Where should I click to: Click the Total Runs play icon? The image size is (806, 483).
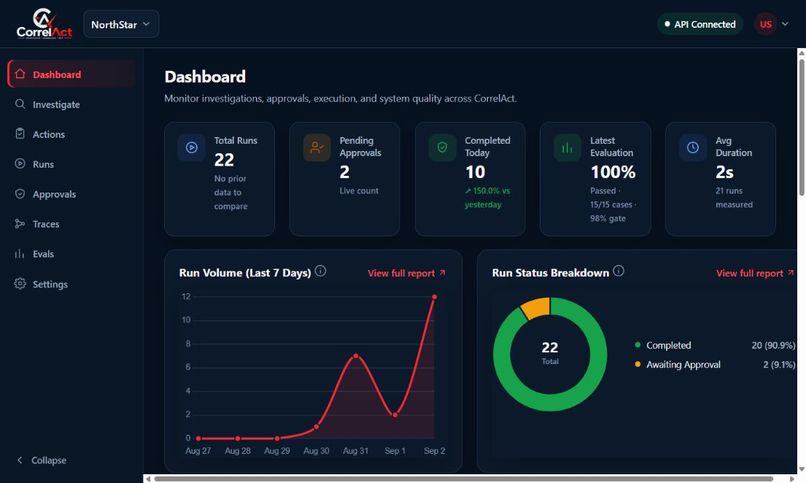pyautogui.click(x=192, y=147)
